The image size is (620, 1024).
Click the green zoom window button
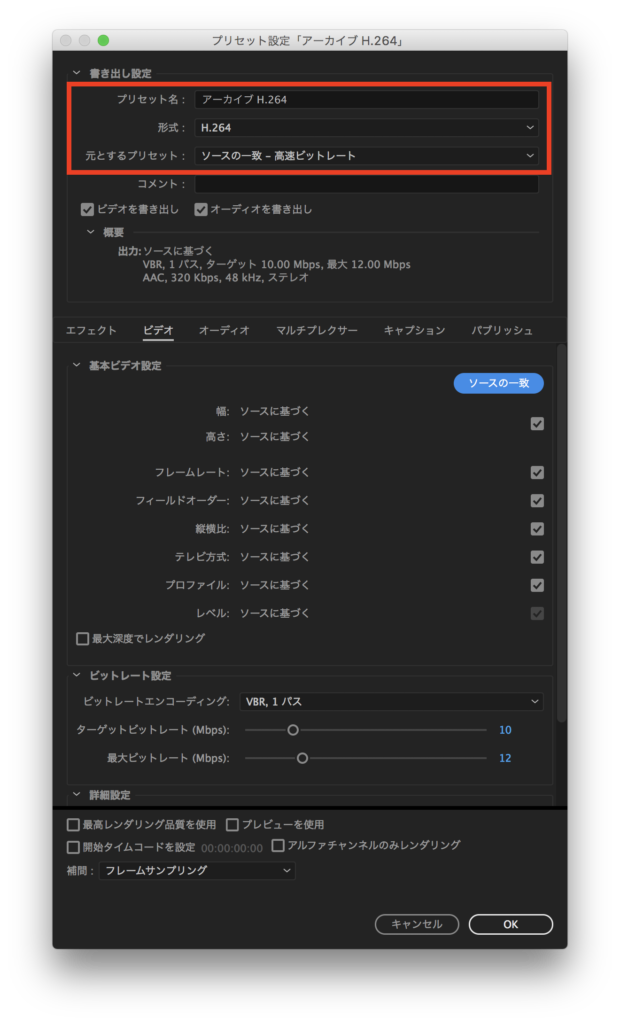103,40
